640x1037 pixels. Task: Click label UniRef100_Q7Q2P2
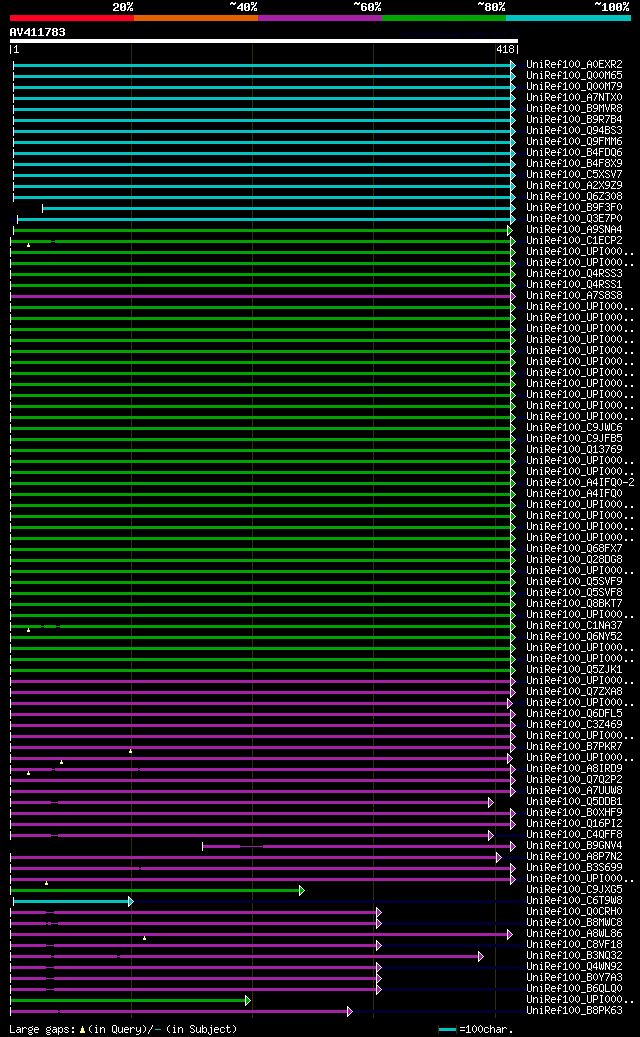pyautogui.click(x=574, y=779)
